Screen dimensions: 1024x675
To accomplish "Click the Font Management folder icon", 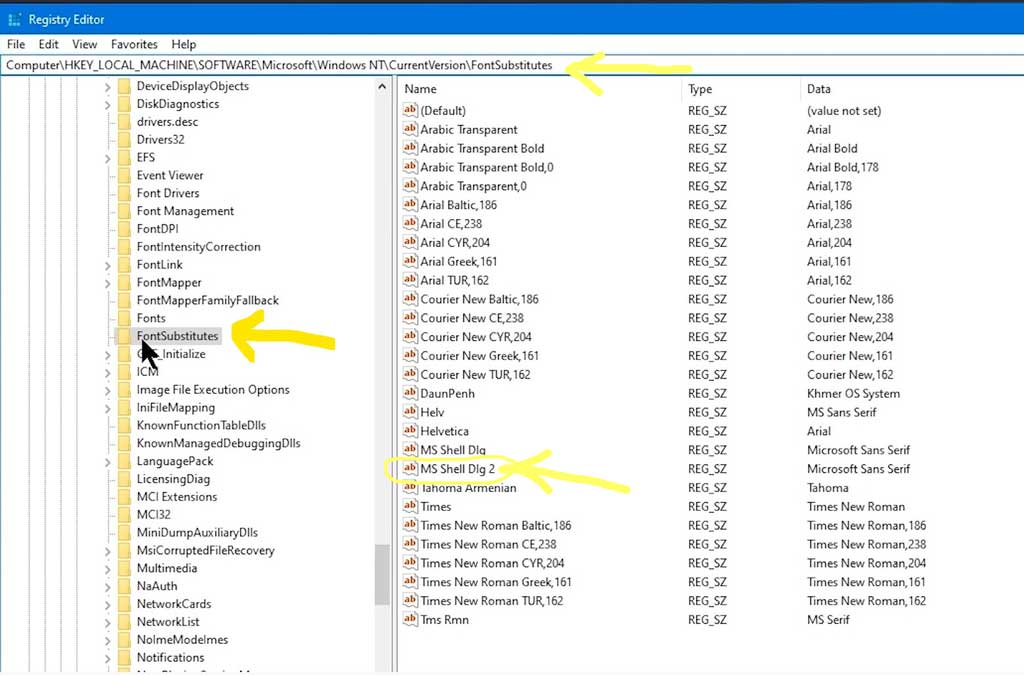I will [124, 212].
